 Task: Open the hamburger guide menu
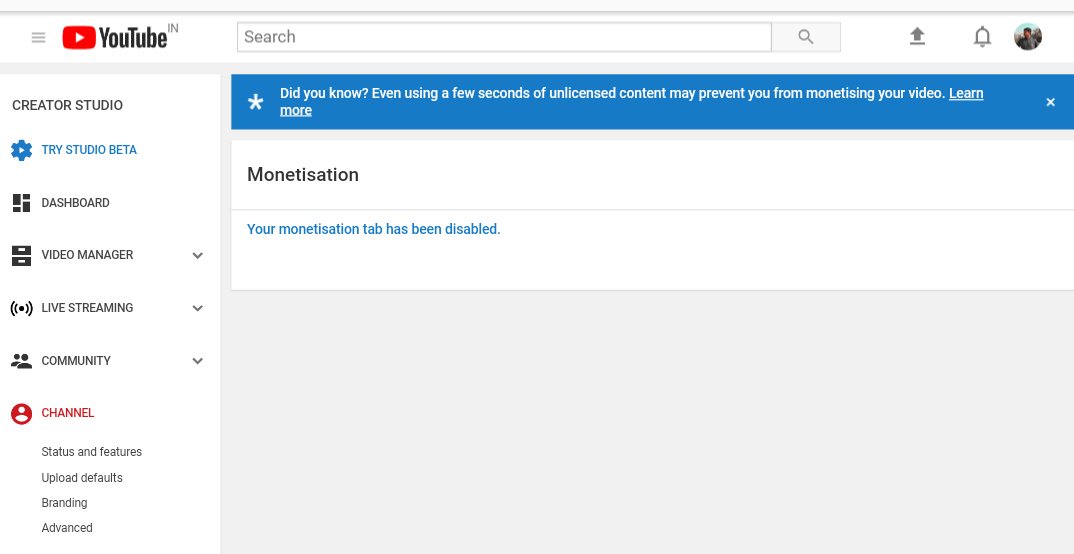point(38,38)
